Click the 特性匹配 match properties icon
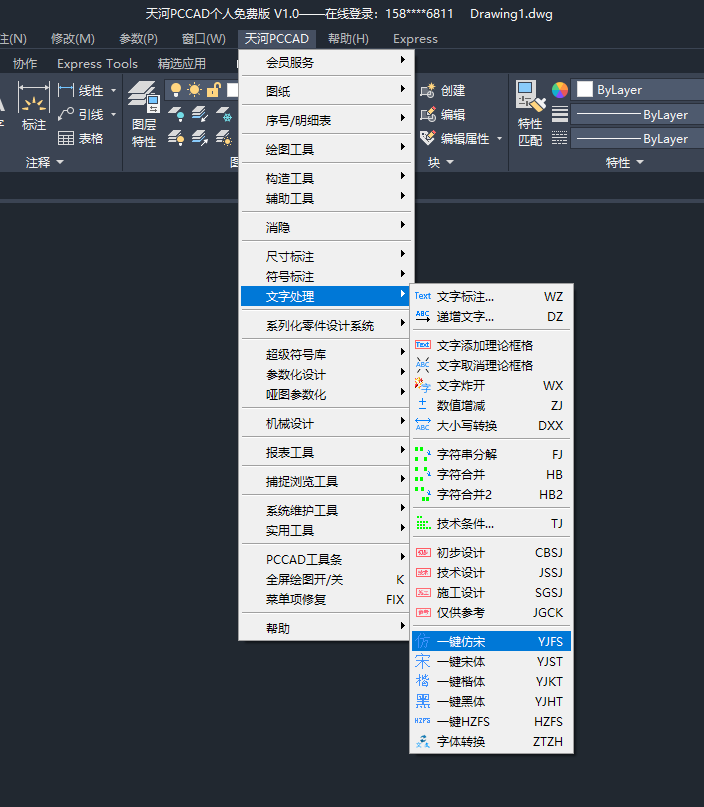Screen dimensions: 704x807 [530, 114]
